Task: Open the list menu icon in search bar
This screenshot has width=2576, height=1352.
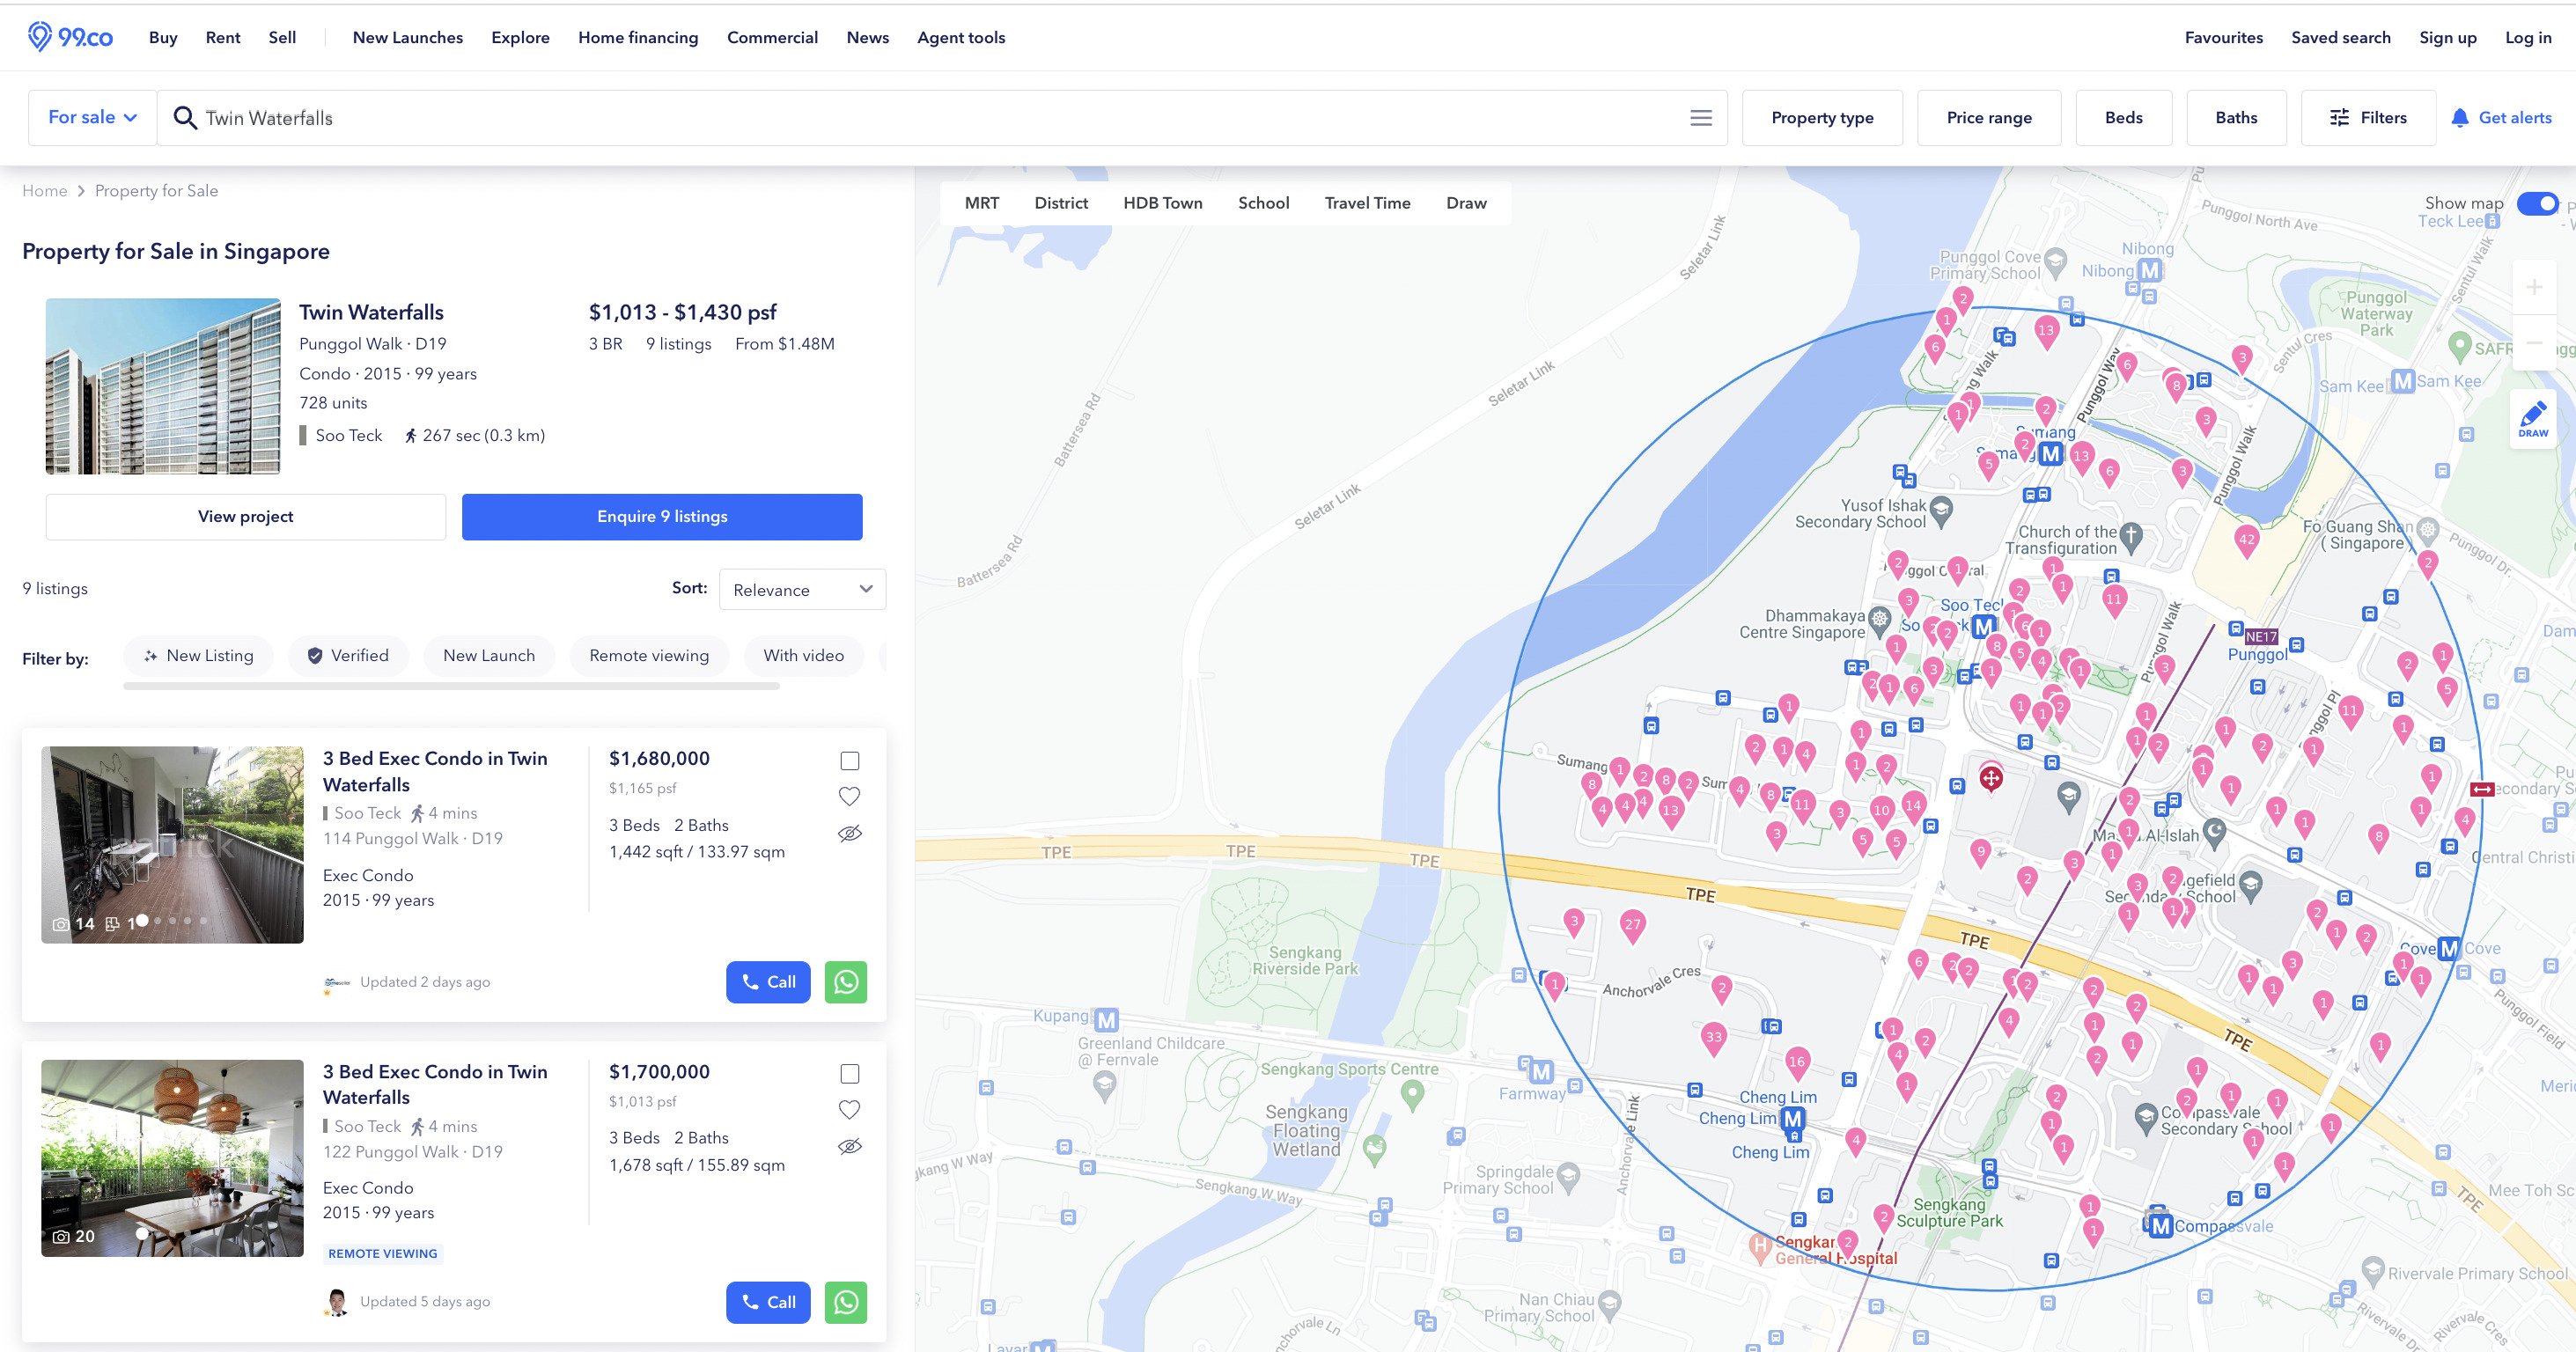Action: point(1701,118)
